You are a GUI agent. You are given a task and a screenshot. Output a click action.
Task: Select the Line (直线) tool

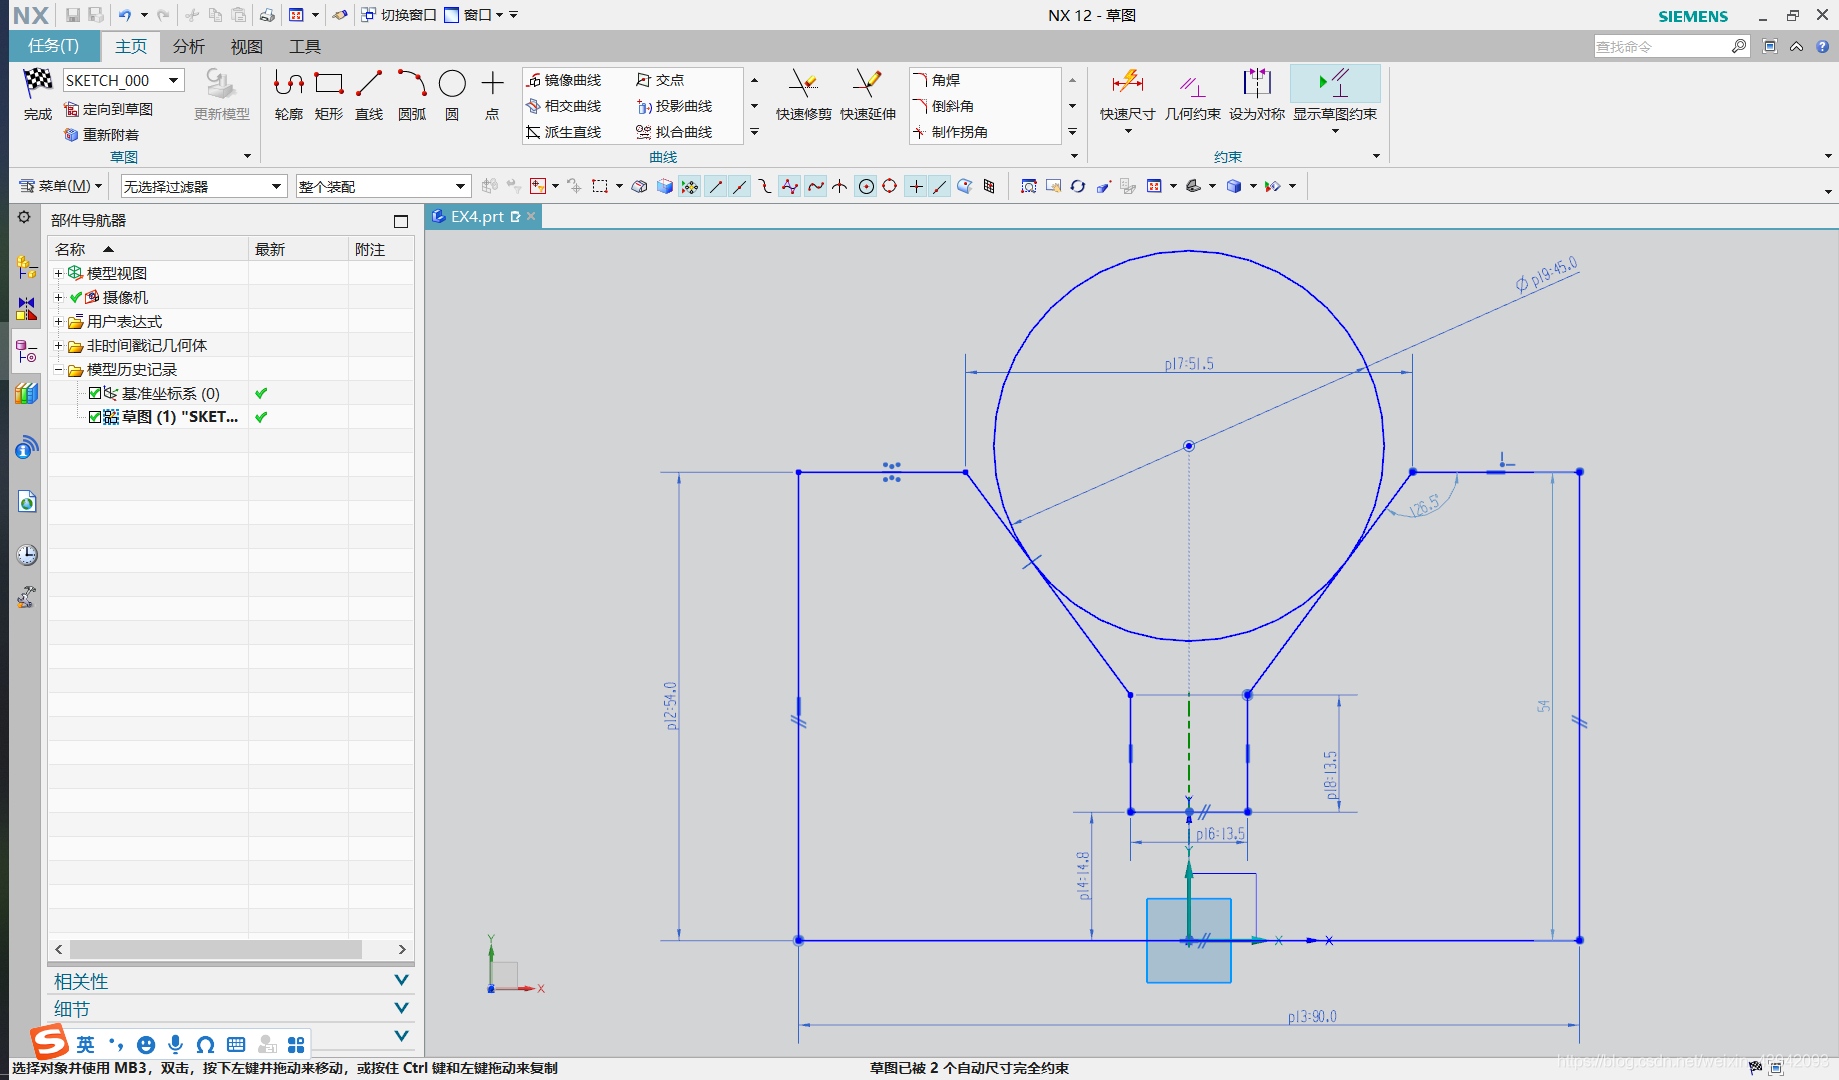pyautogui.click(x=369, y=95)
